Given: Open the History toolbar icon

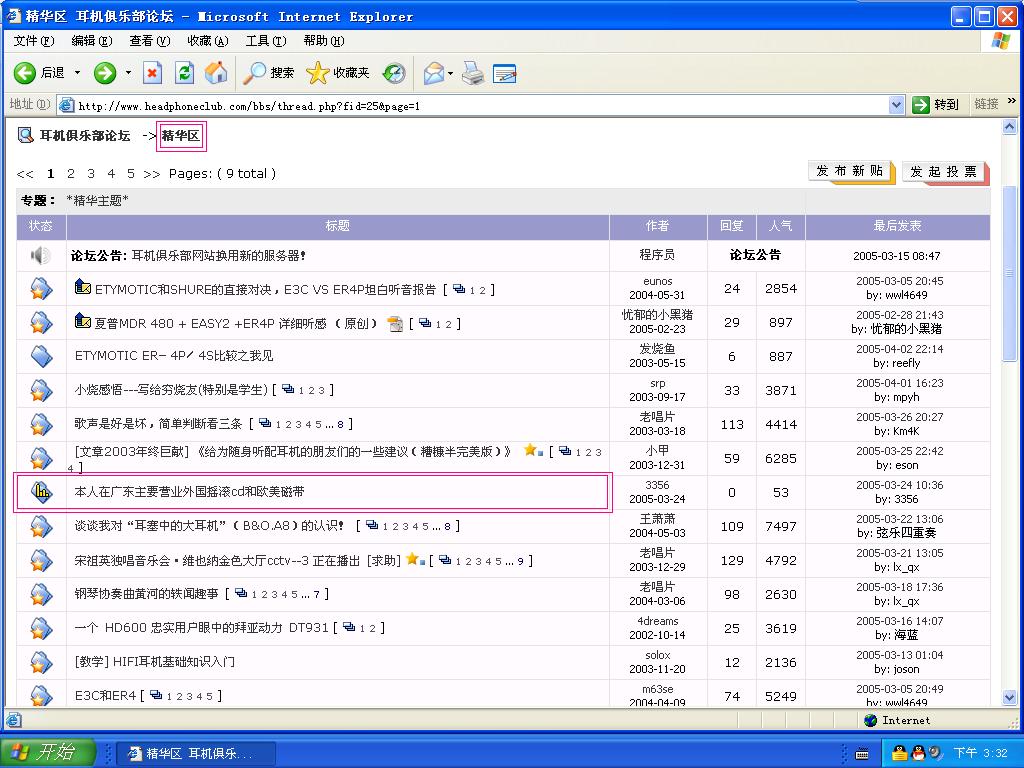Looking at the screenshot, I should click(394, 72).
